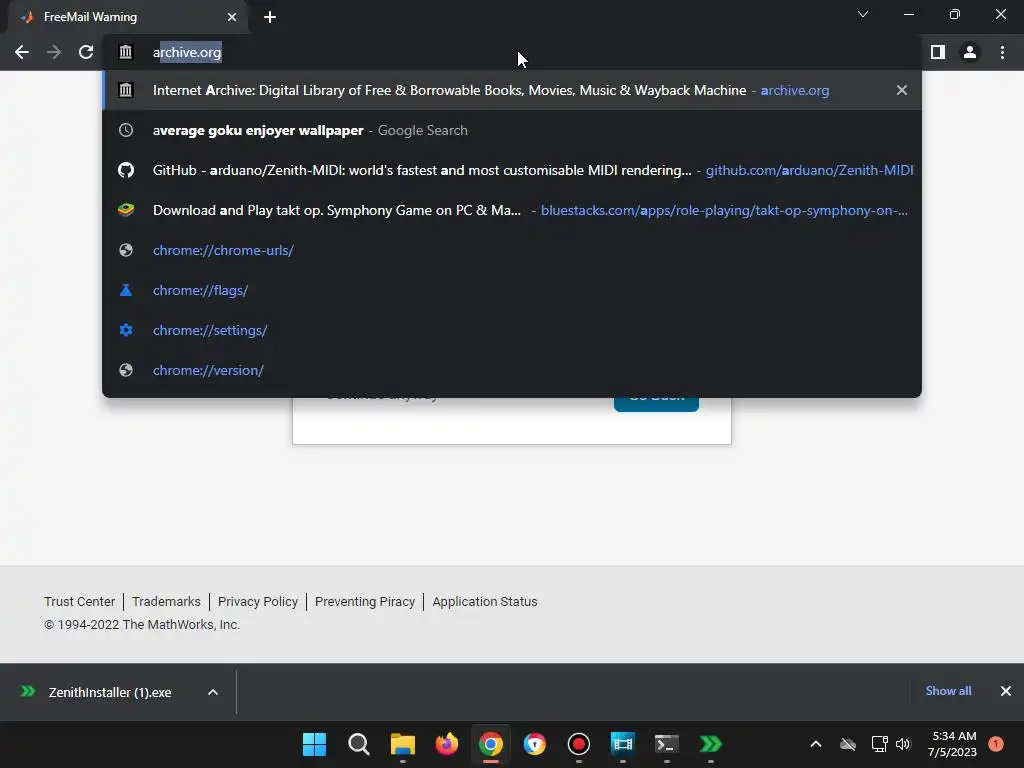Remove the Internet Archive suggestion
This screenshot has width=1024, height=768.
902,90
